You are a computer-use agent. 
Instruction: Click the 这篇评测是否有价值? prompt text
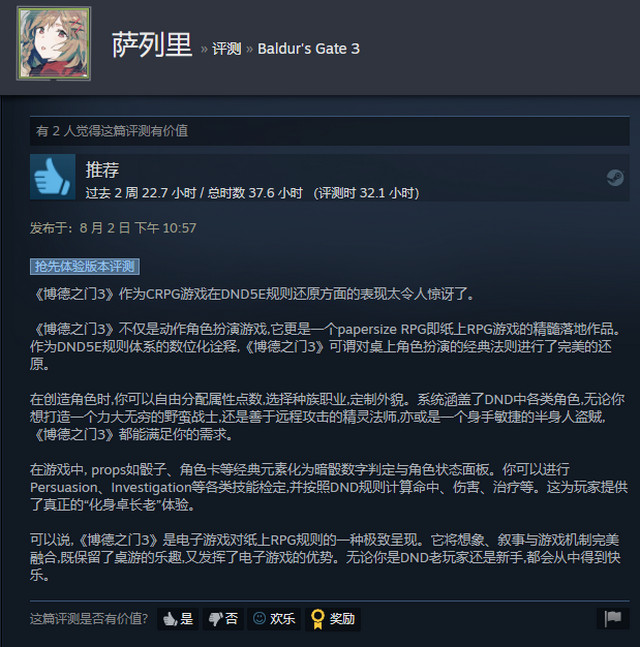point(89,619)
